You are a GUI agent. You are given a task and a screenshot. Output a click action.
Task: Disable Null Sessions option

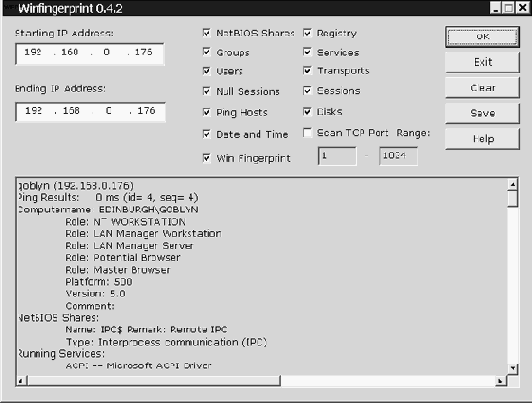(x=207, y=91)
